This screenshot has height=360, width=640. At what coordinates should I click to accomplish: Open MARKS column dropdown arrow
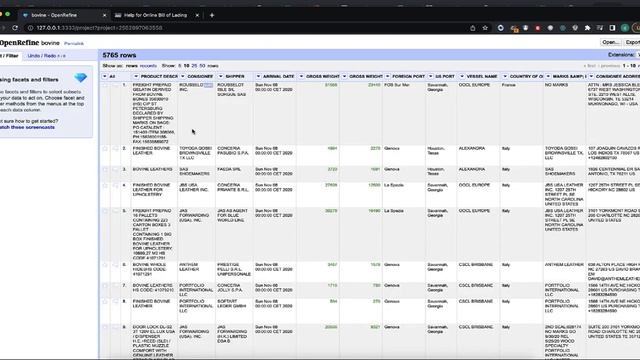click(x=548, y=76)
